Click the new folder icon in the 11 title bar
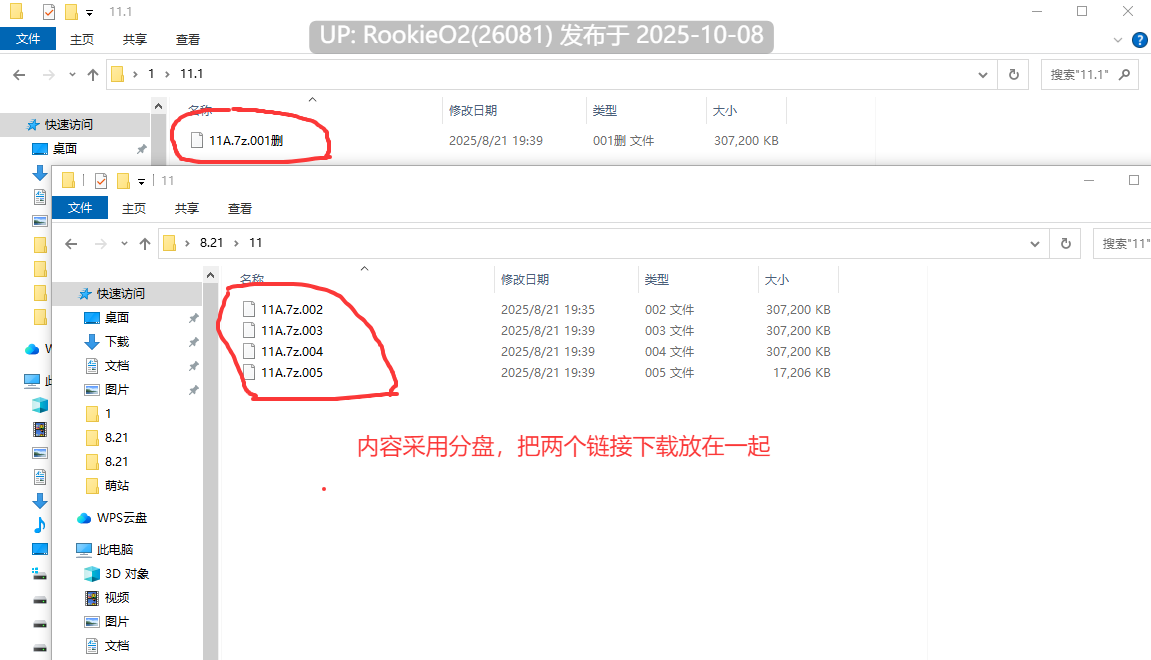This screenshot has height=660, width=1151. 123,181
